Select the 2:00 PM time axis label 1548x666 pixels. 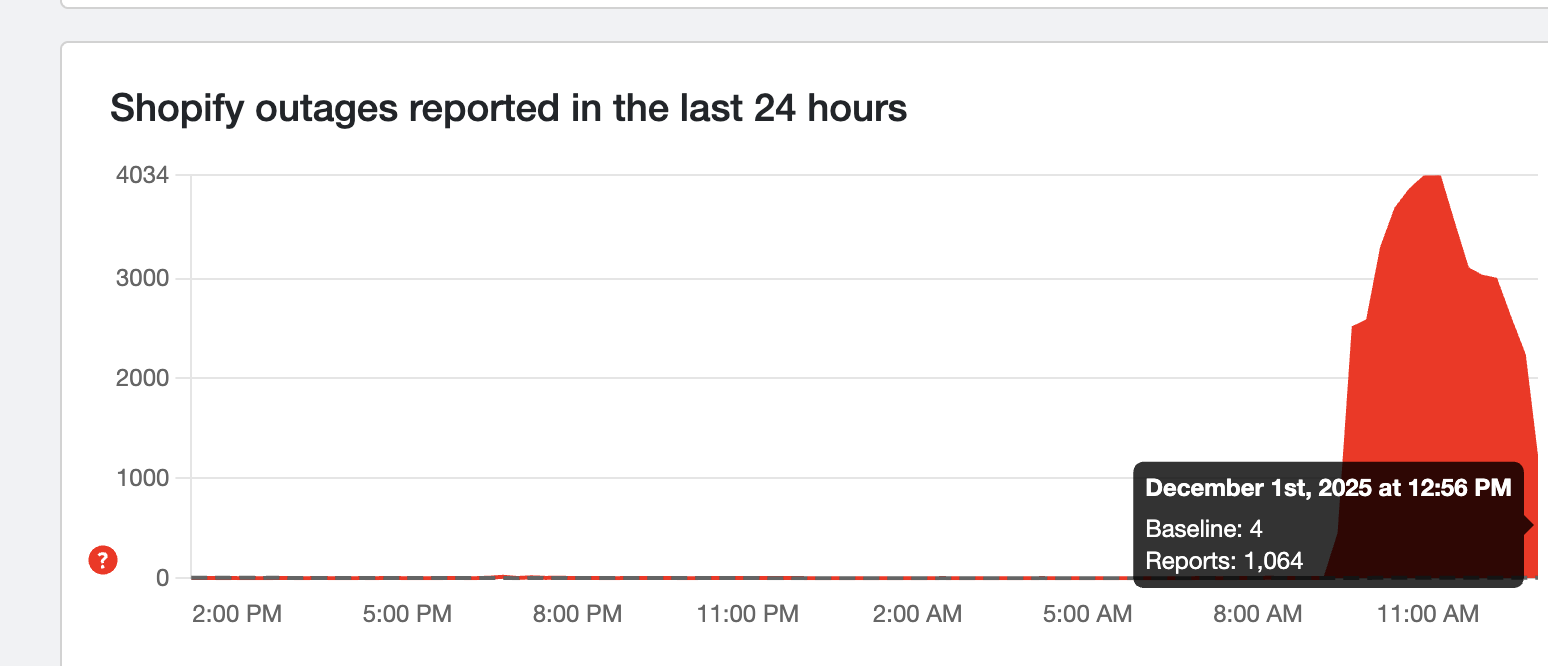[x=237, y=614]
